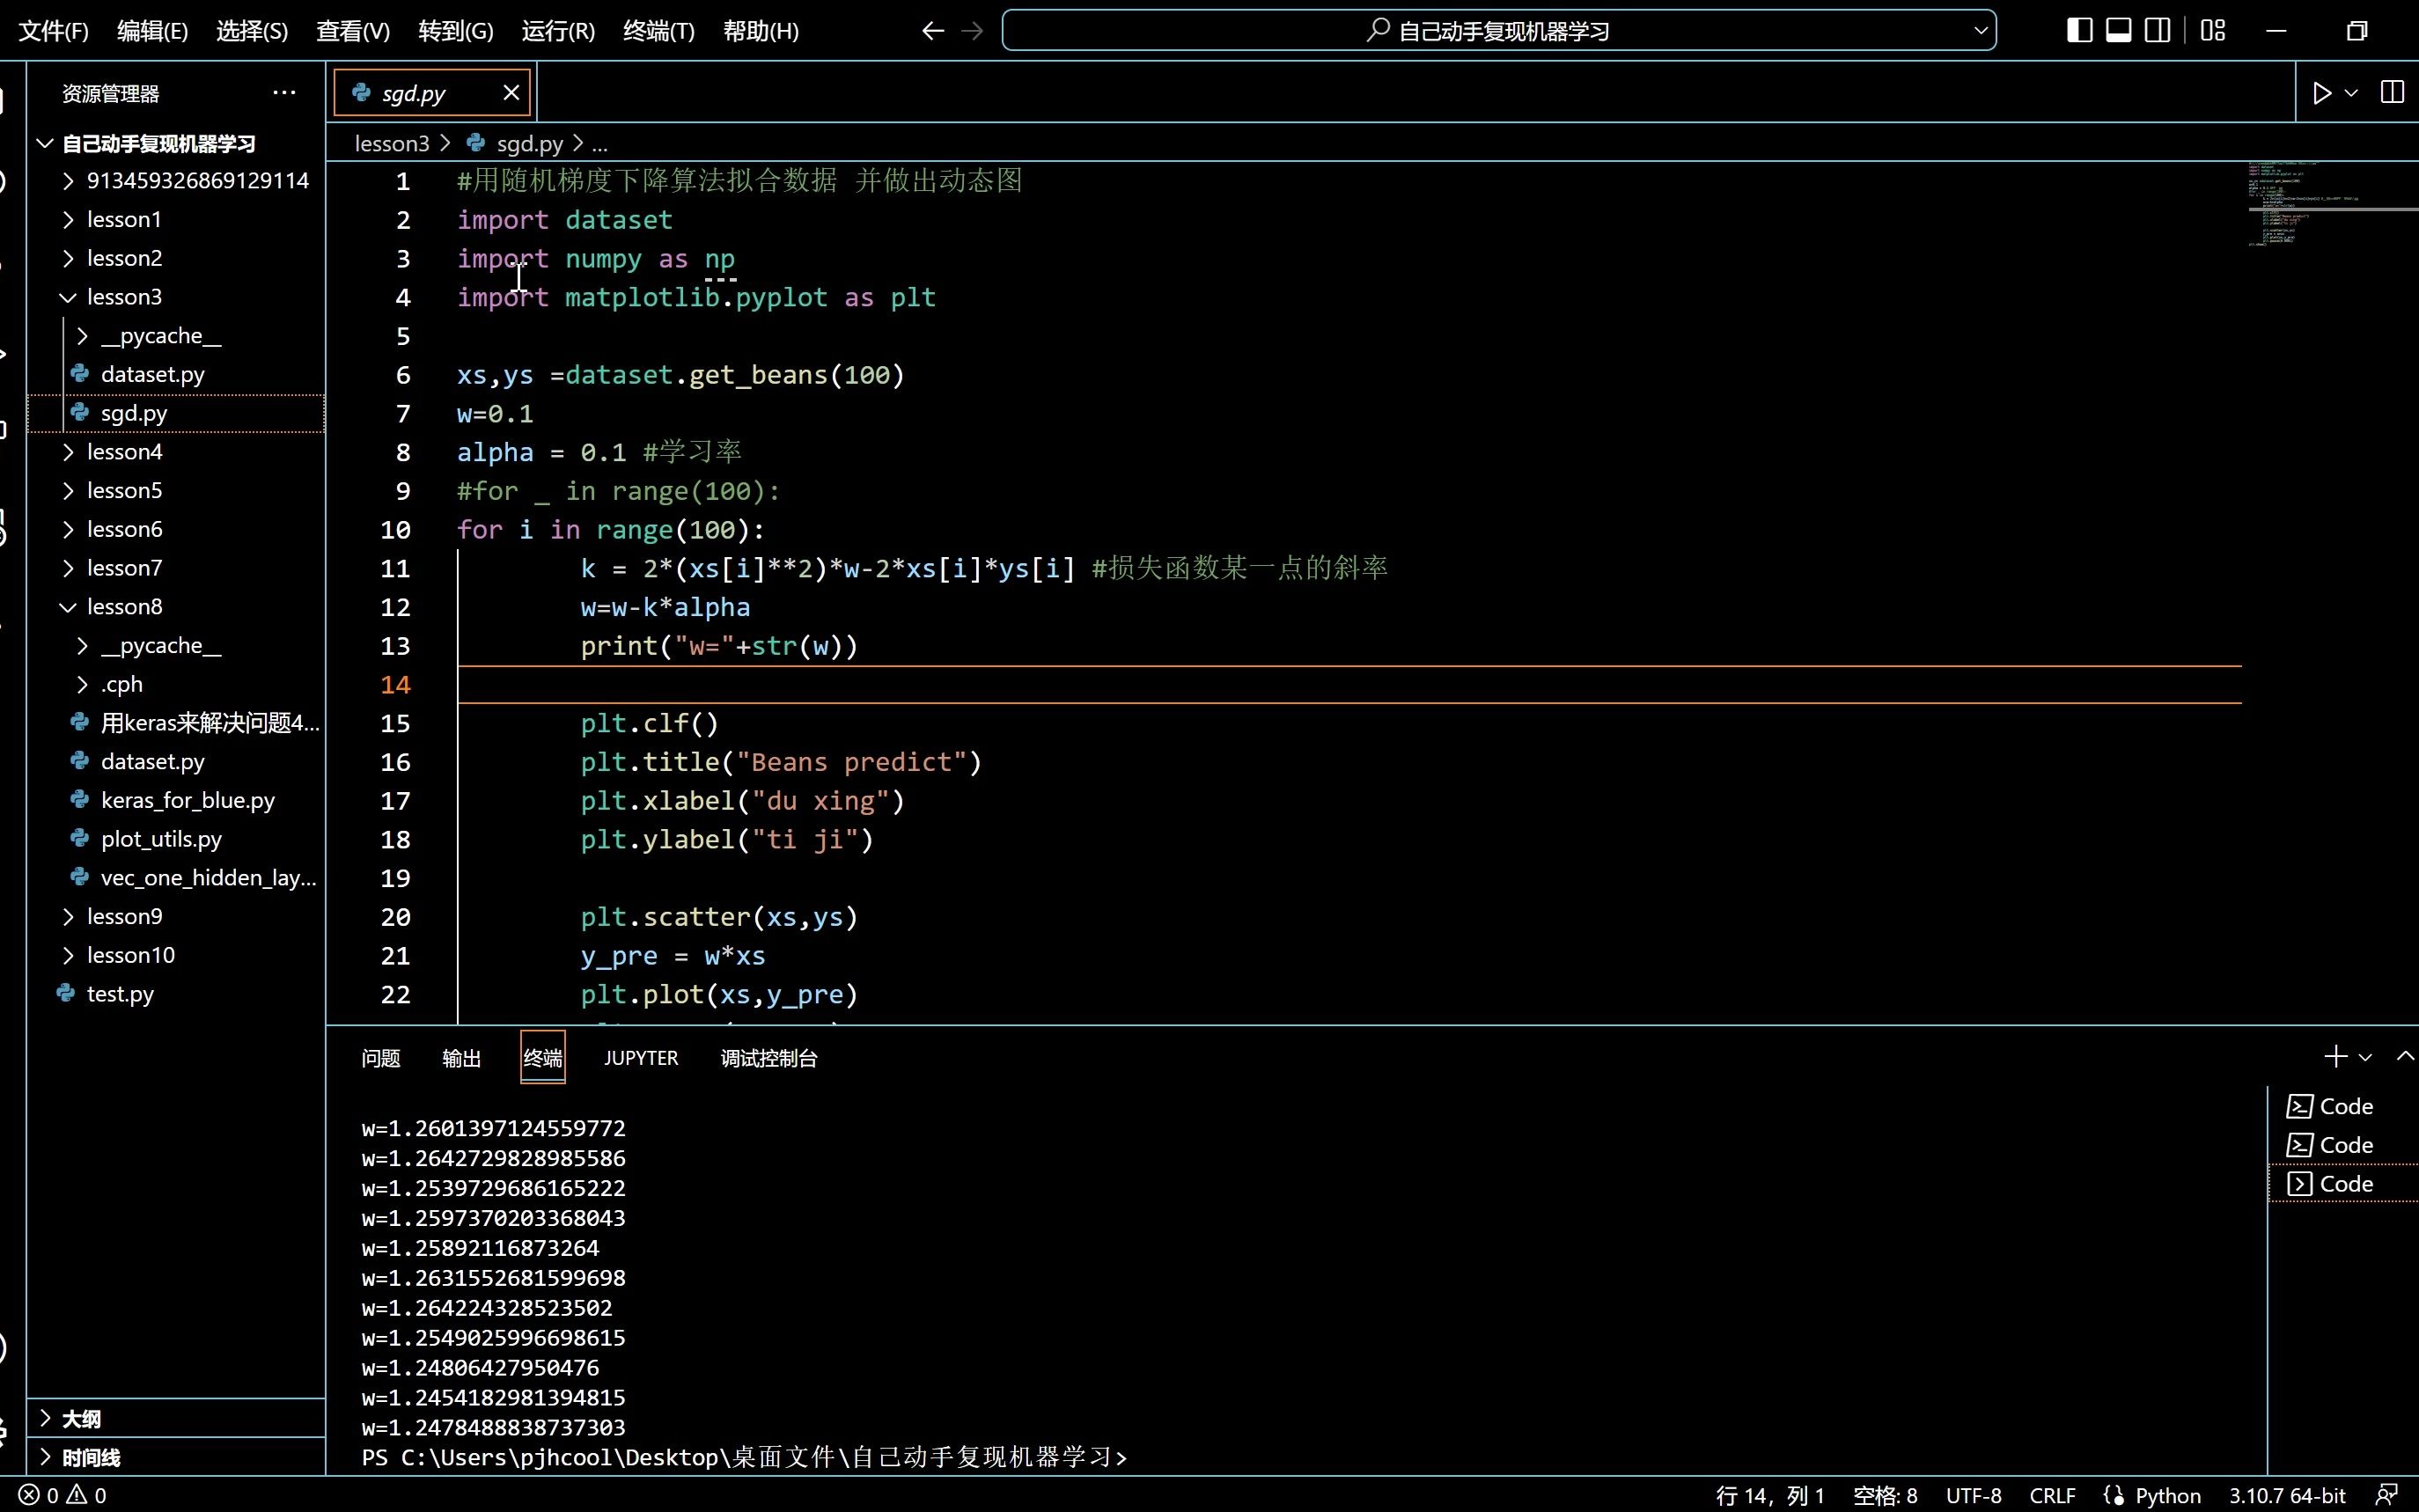Click the 终端 menu bar item
2419x1512 pixels.
[658, 30]
